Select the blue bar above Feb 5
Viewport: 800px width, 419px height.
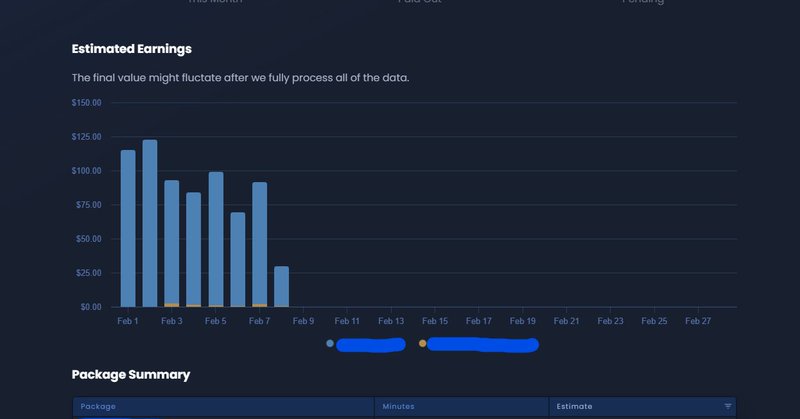pyautogui.click(x=216, y=238)
